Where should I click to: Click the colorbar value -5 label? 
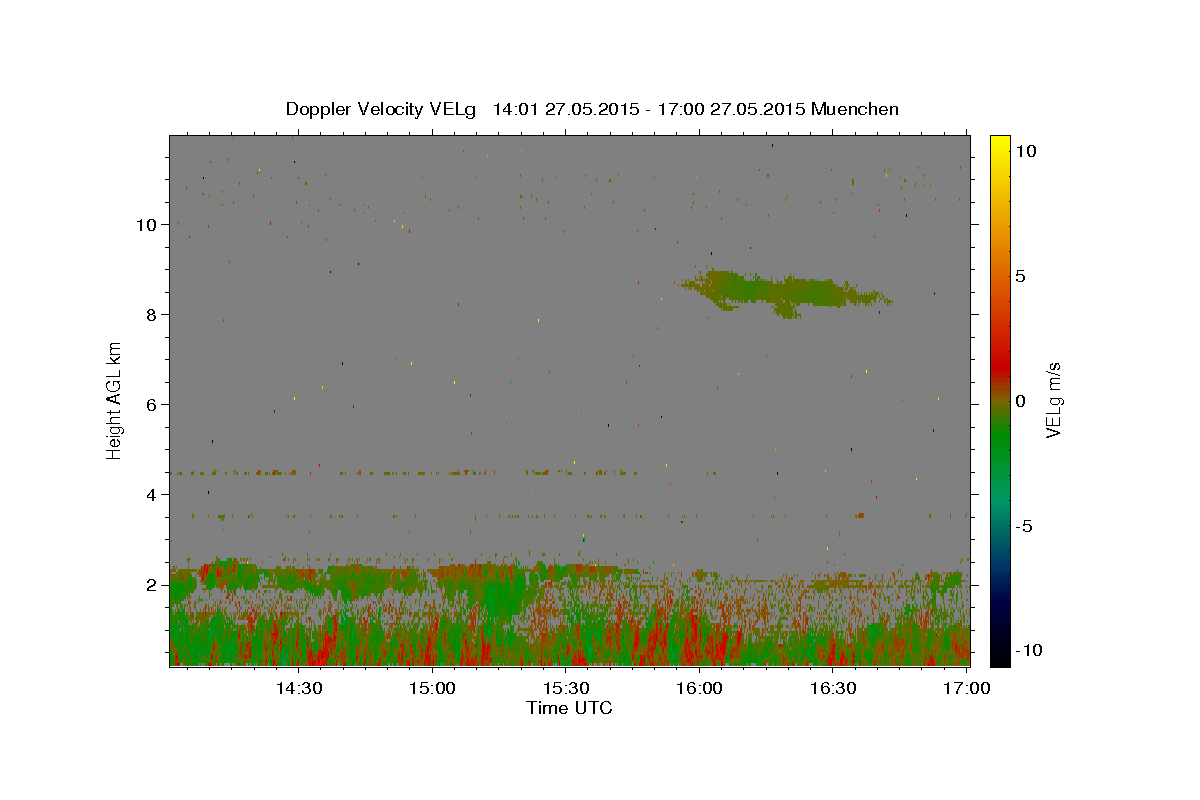1026,526
